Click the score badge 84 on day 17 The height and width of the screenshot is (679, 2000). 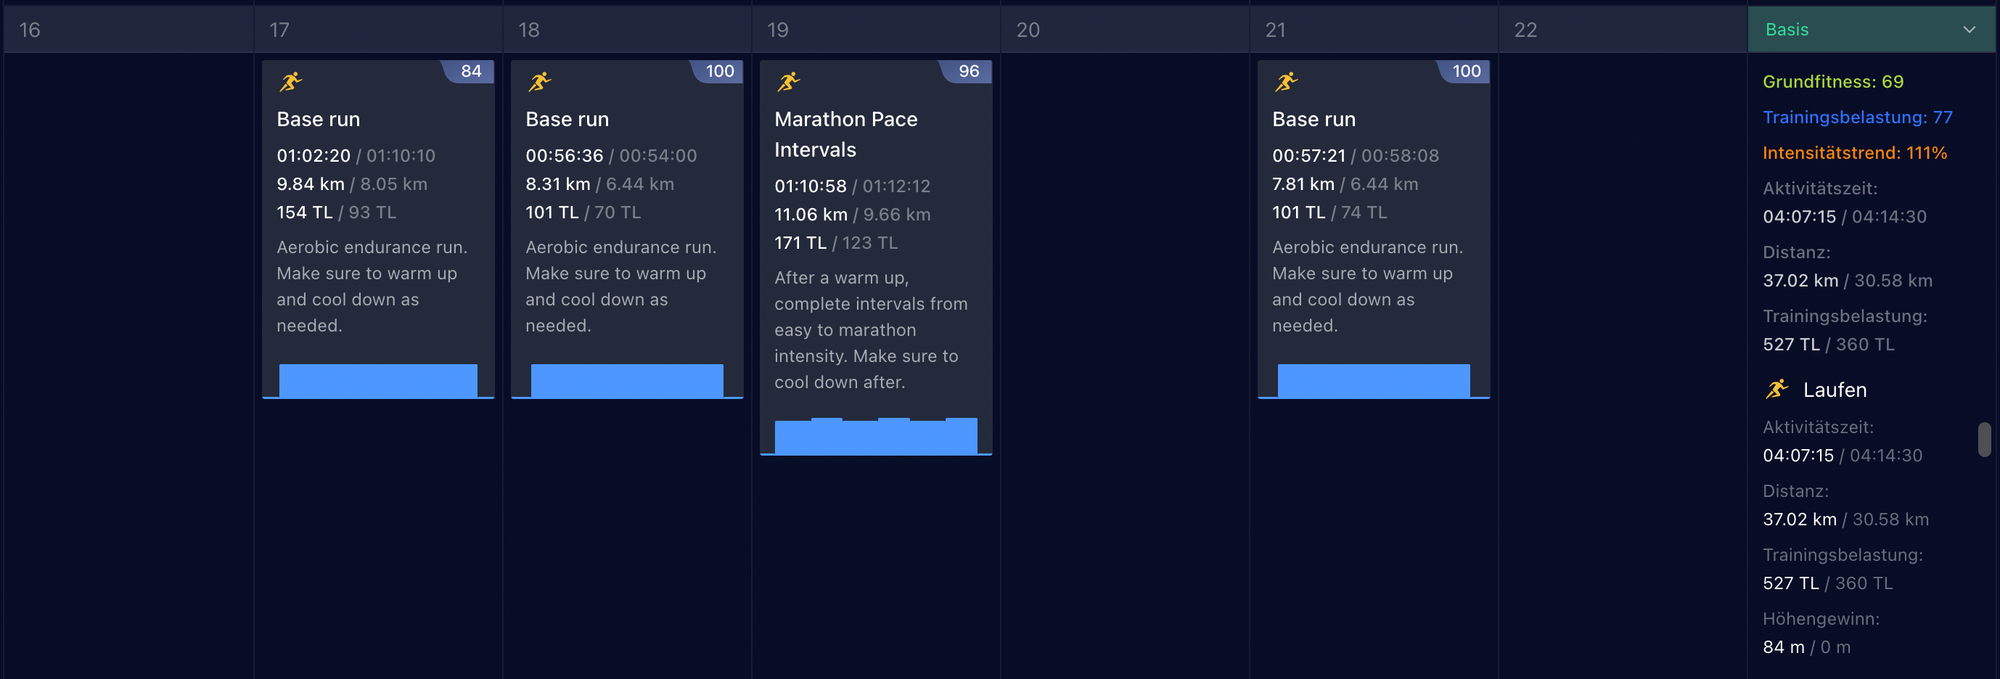[x=470, y=71]
